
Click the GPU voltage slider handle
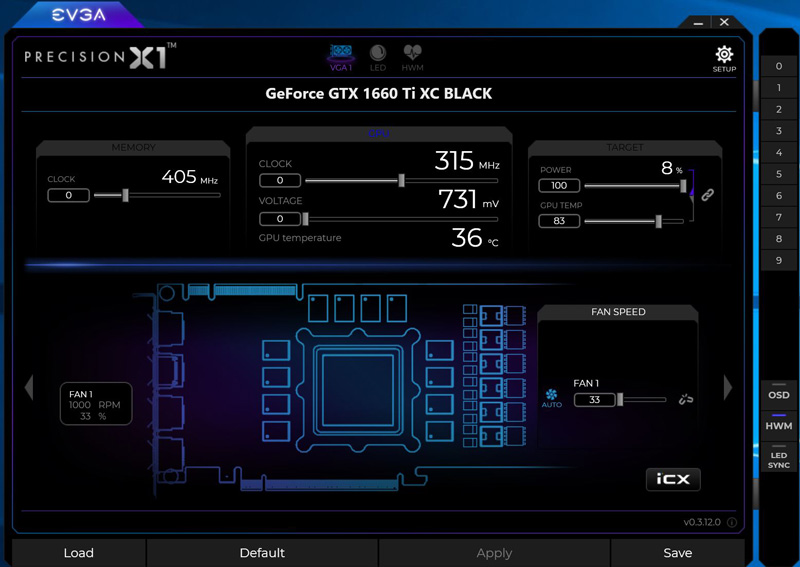point(305,219)
